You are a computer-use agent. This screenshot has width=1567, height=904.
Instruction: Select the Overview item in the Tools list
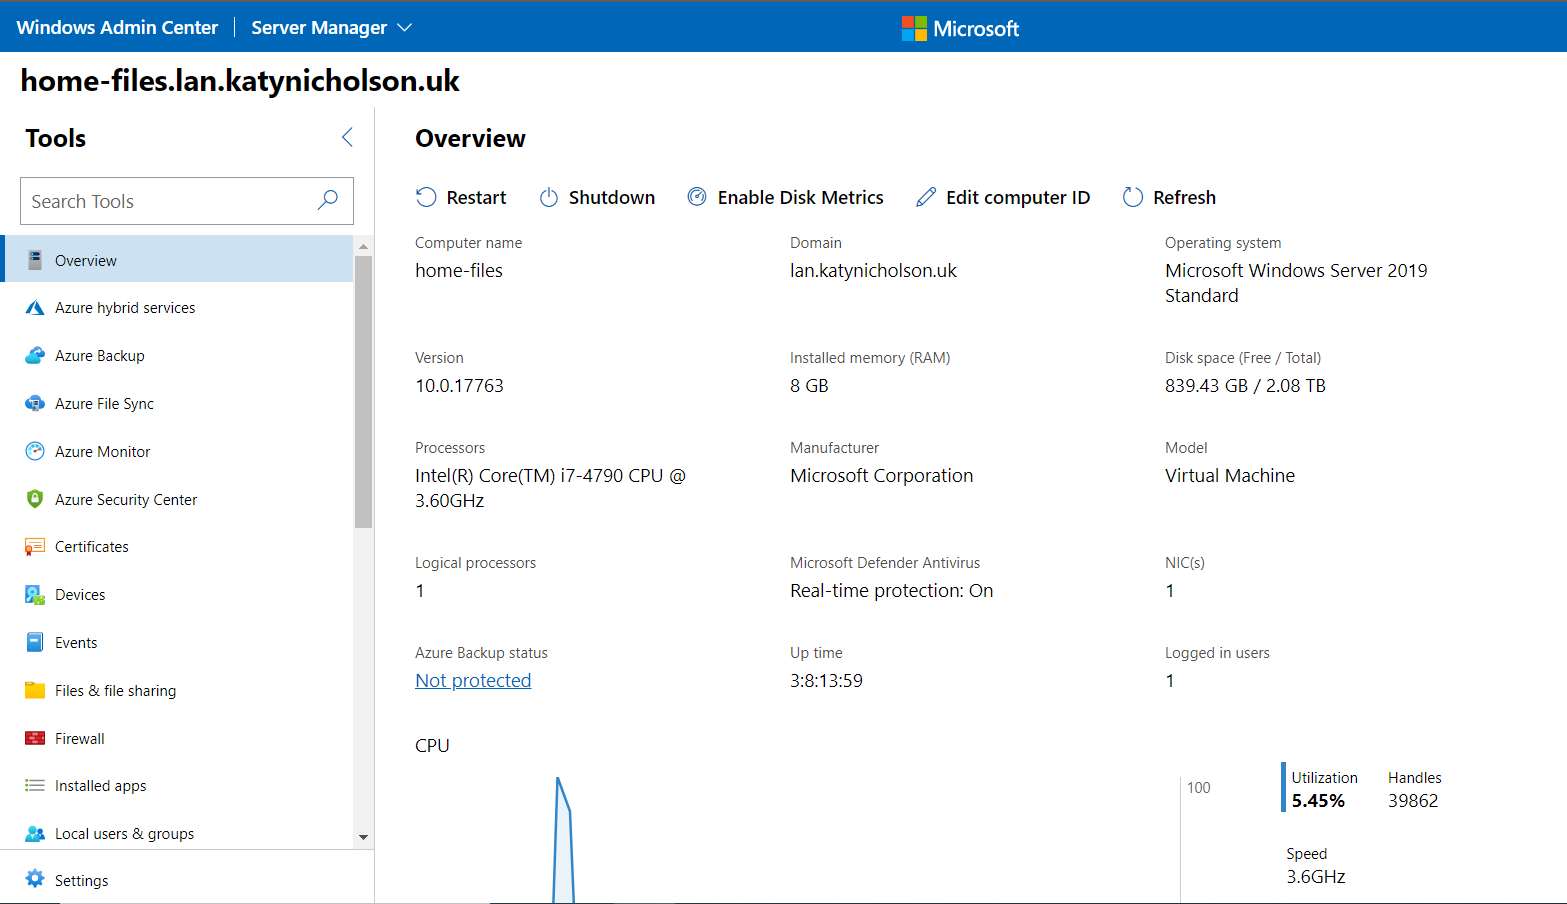(86, 260)
